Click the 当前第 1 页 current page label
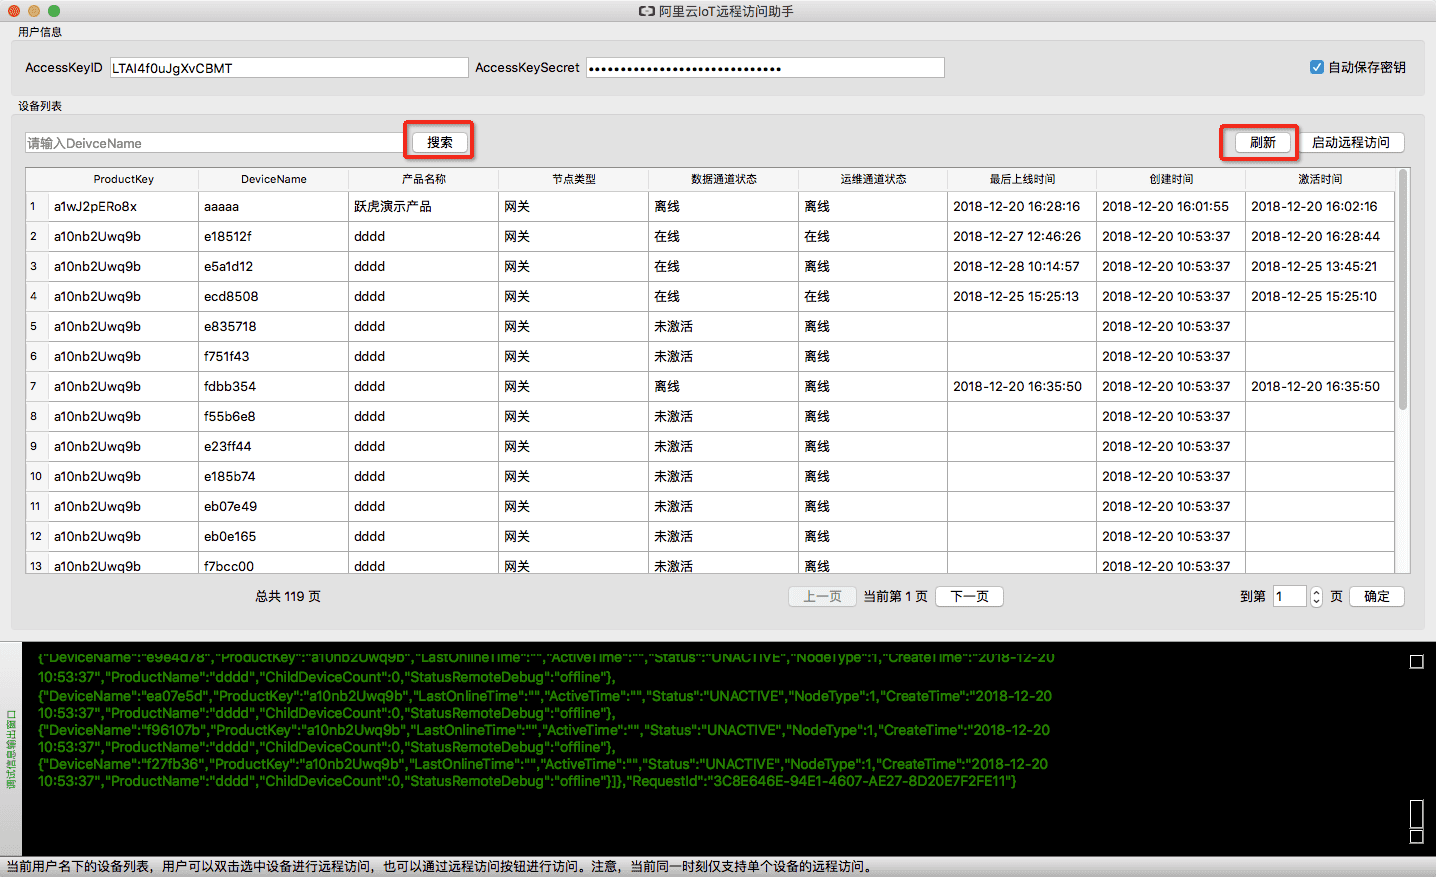This screenshot has width=1436, height=877. tap(895, 596)
